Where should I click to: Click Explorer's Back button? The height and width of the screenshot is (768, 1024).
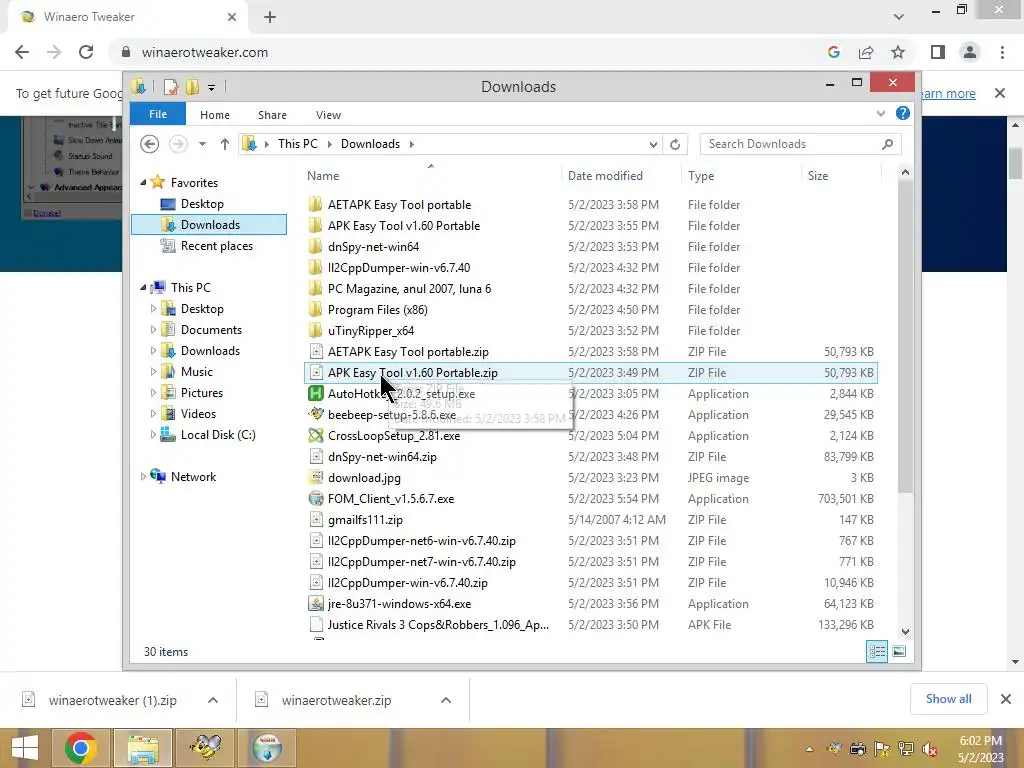[x=150, y=144]
